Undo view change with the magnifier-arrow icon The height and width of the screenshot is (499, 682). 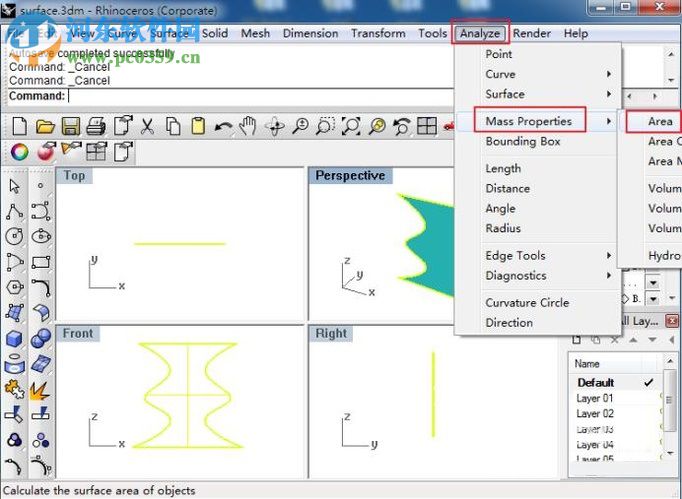tap(401, 127)
